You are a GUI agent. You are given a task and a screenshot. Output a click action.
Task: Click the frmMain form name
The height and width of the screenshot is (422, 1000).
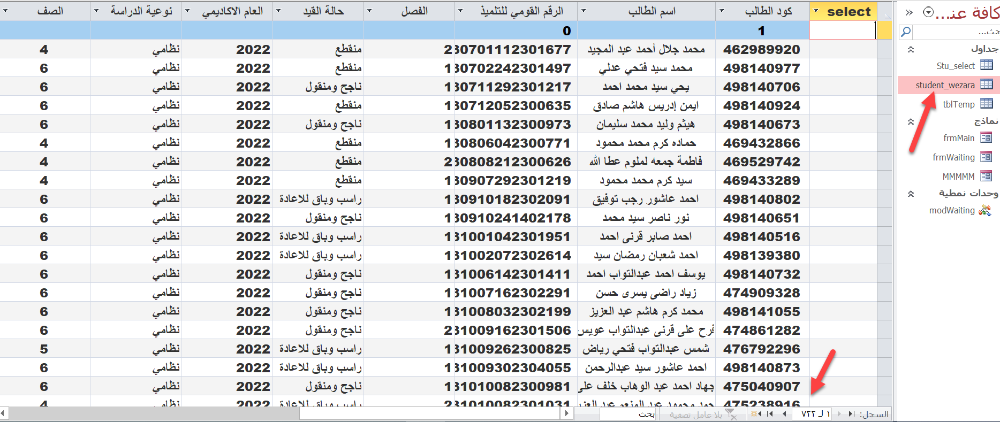[960, 137]
